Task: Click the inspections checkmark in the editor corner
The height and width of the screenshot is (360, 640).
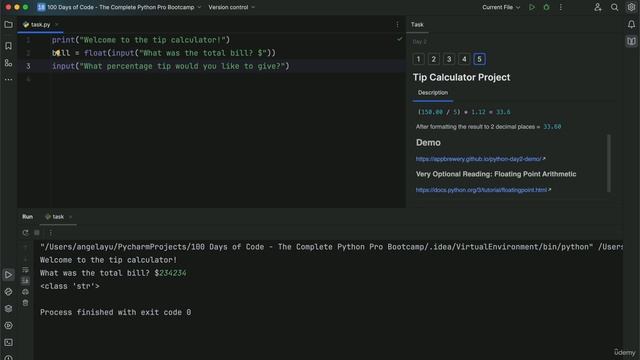Action: pos(399,39)
